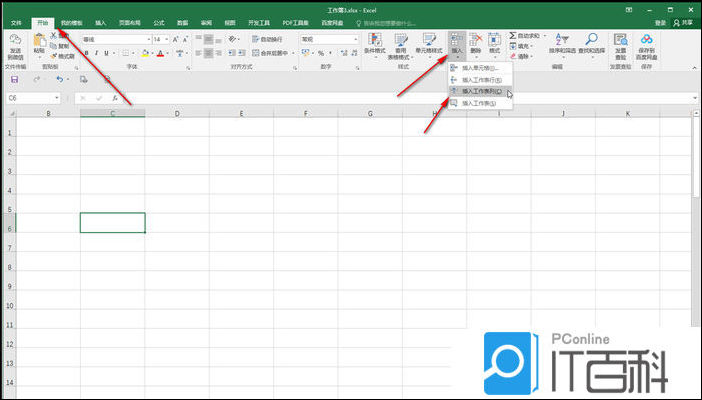The height and width of the screenshot is (400, 702).
Task: Open the 页面布局 (Page Layout) tab
Action: (x=130, y=23)
